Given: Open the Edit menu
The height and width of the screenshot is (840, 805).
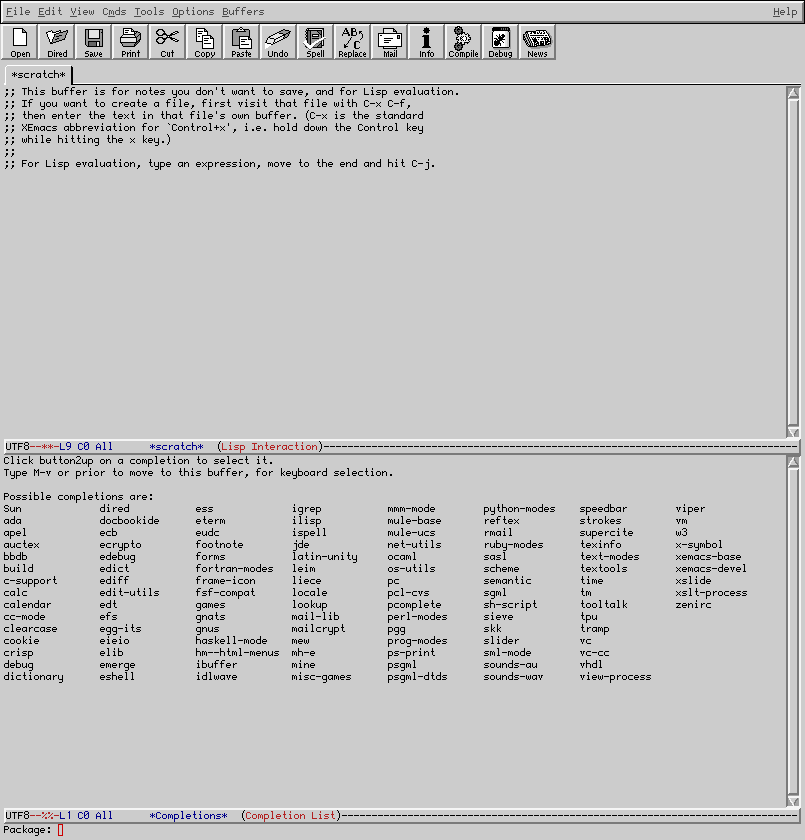Looking at the screenshot, I should coord(50,11).
